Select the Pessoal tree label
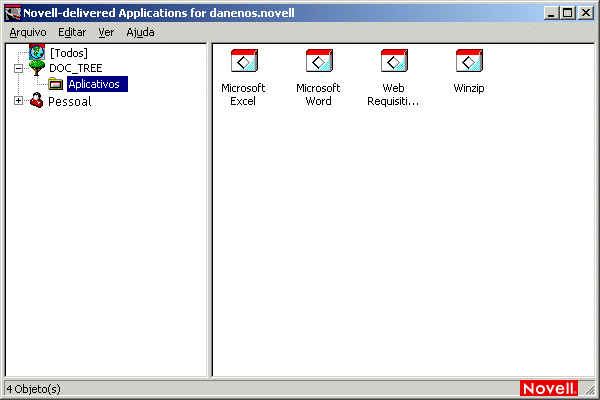Screen dimensions: 600x400 [x=70, y=101]
